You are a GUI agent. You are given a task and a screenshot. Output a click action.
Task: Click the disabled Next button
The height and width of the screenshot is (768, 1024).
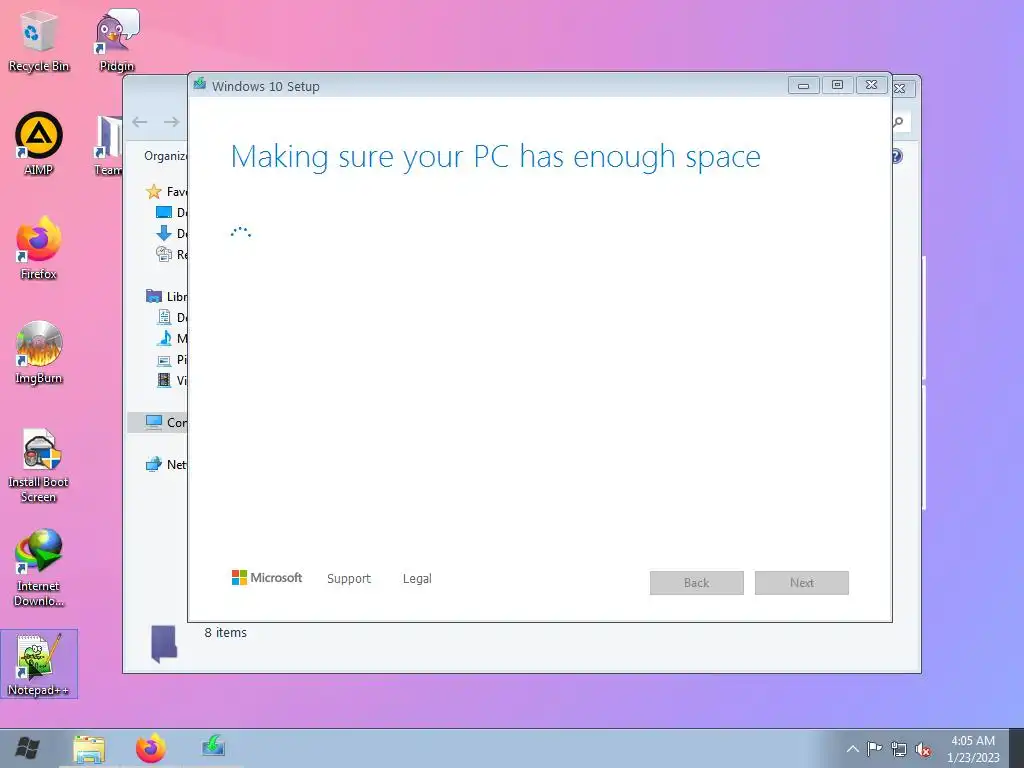tap(801, 583)
